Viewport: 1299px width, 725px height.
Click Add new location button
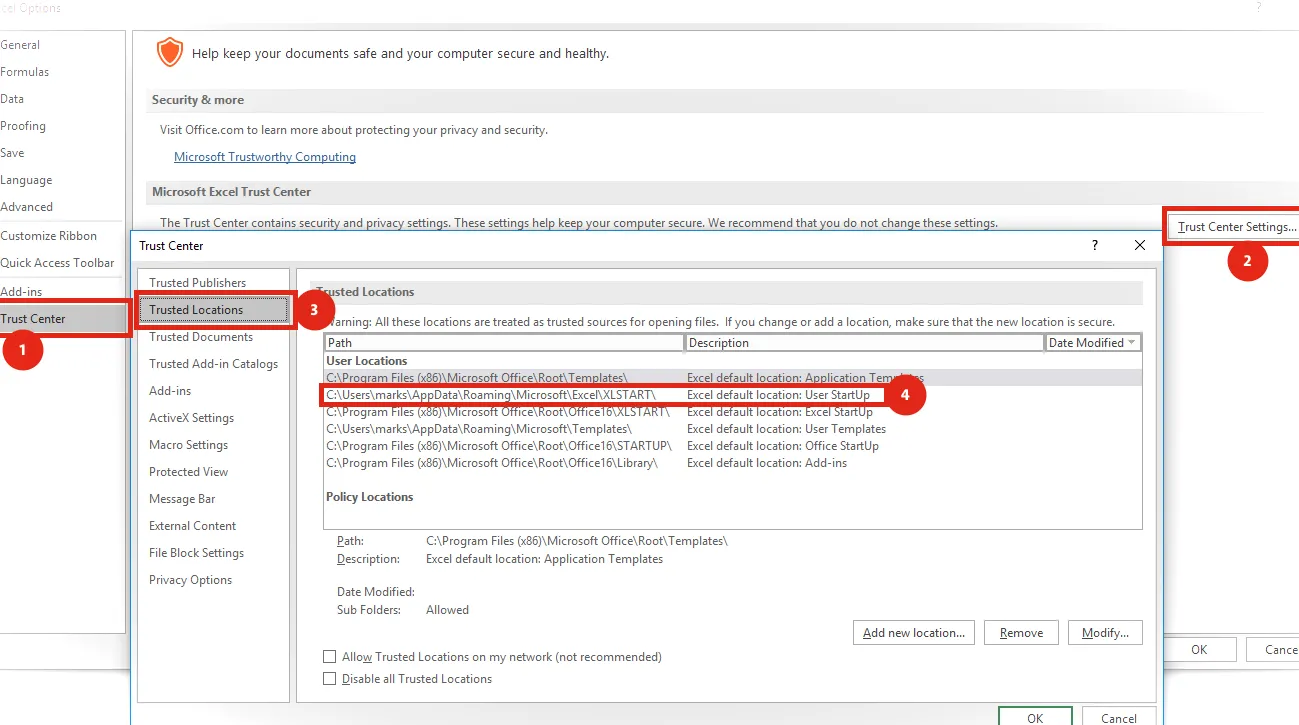coord(913,633)
